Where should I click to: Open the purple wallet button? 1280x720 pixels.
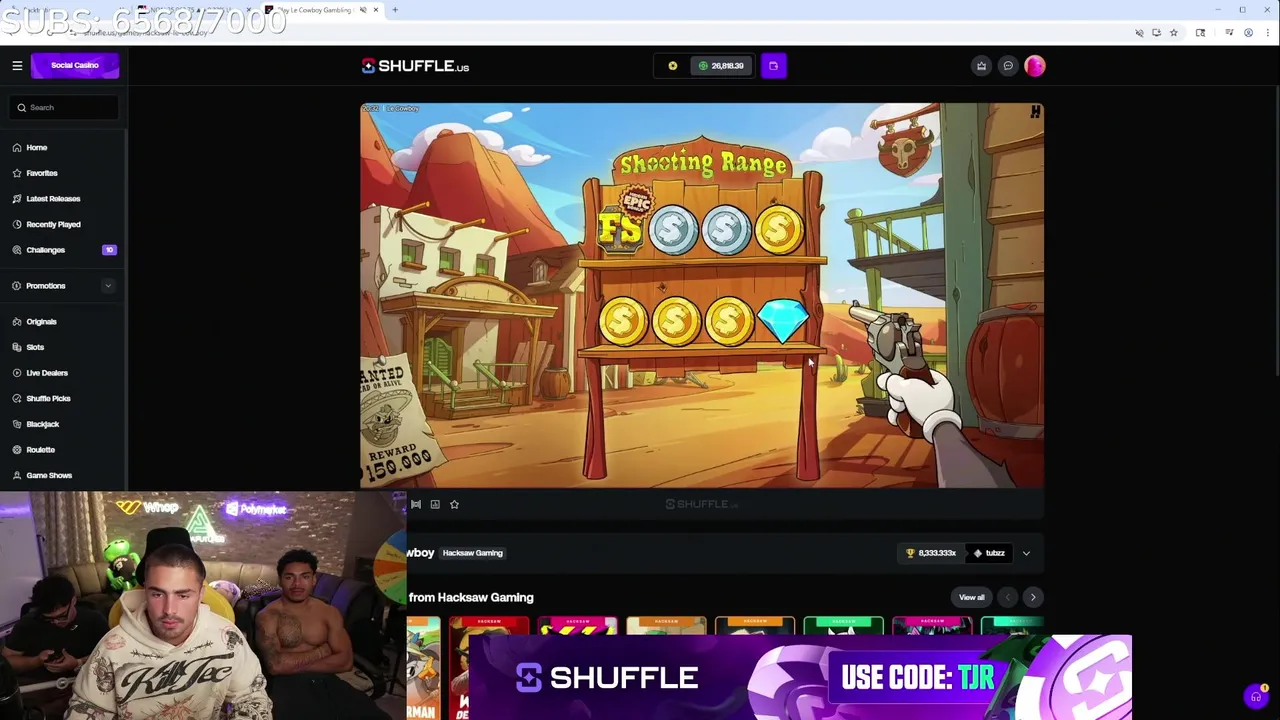(773, 66)
